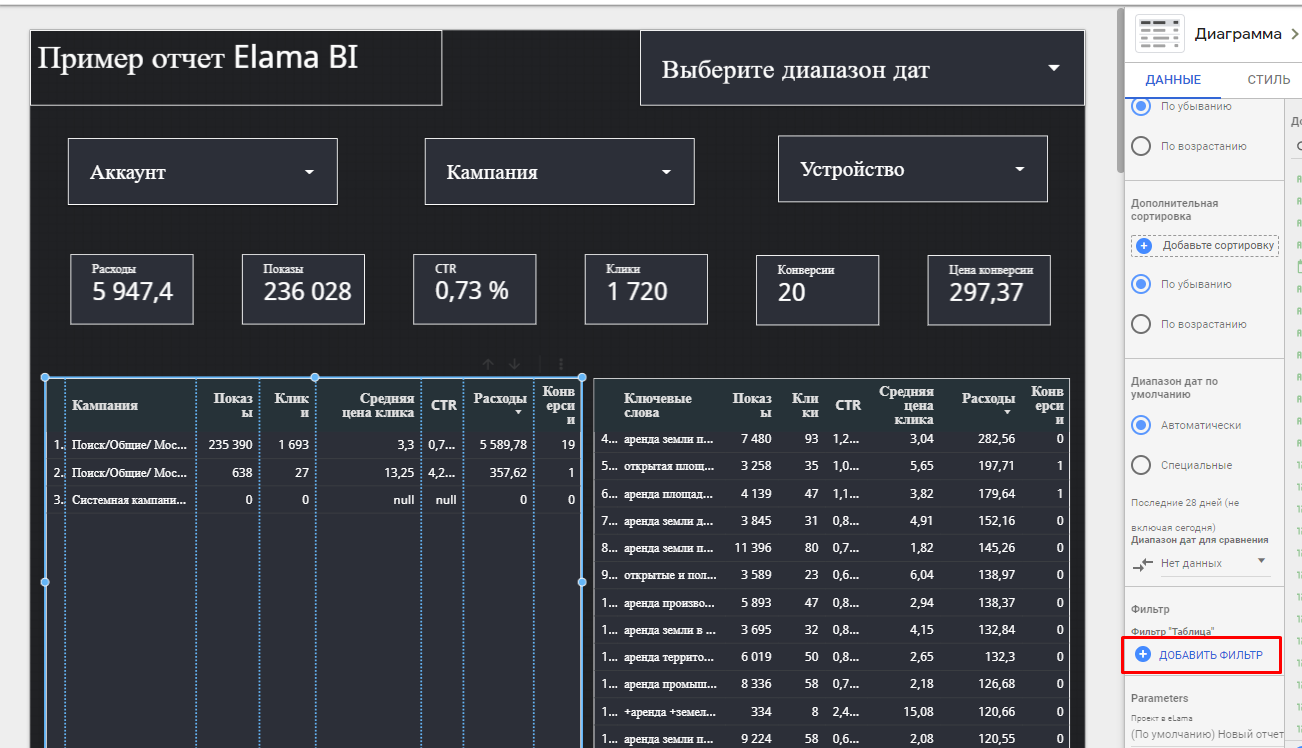This screenshot has width=1302, height=748.
Task: Open three-dot menu above campaign table
Action: click(x=561, y=365)
